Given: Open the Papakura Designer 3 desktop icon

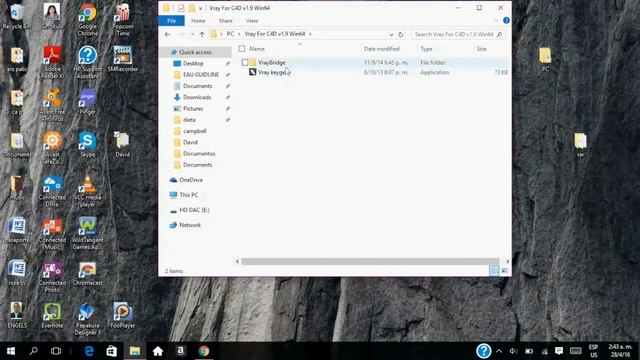Looking at the screenshot, I should [87, 319].
